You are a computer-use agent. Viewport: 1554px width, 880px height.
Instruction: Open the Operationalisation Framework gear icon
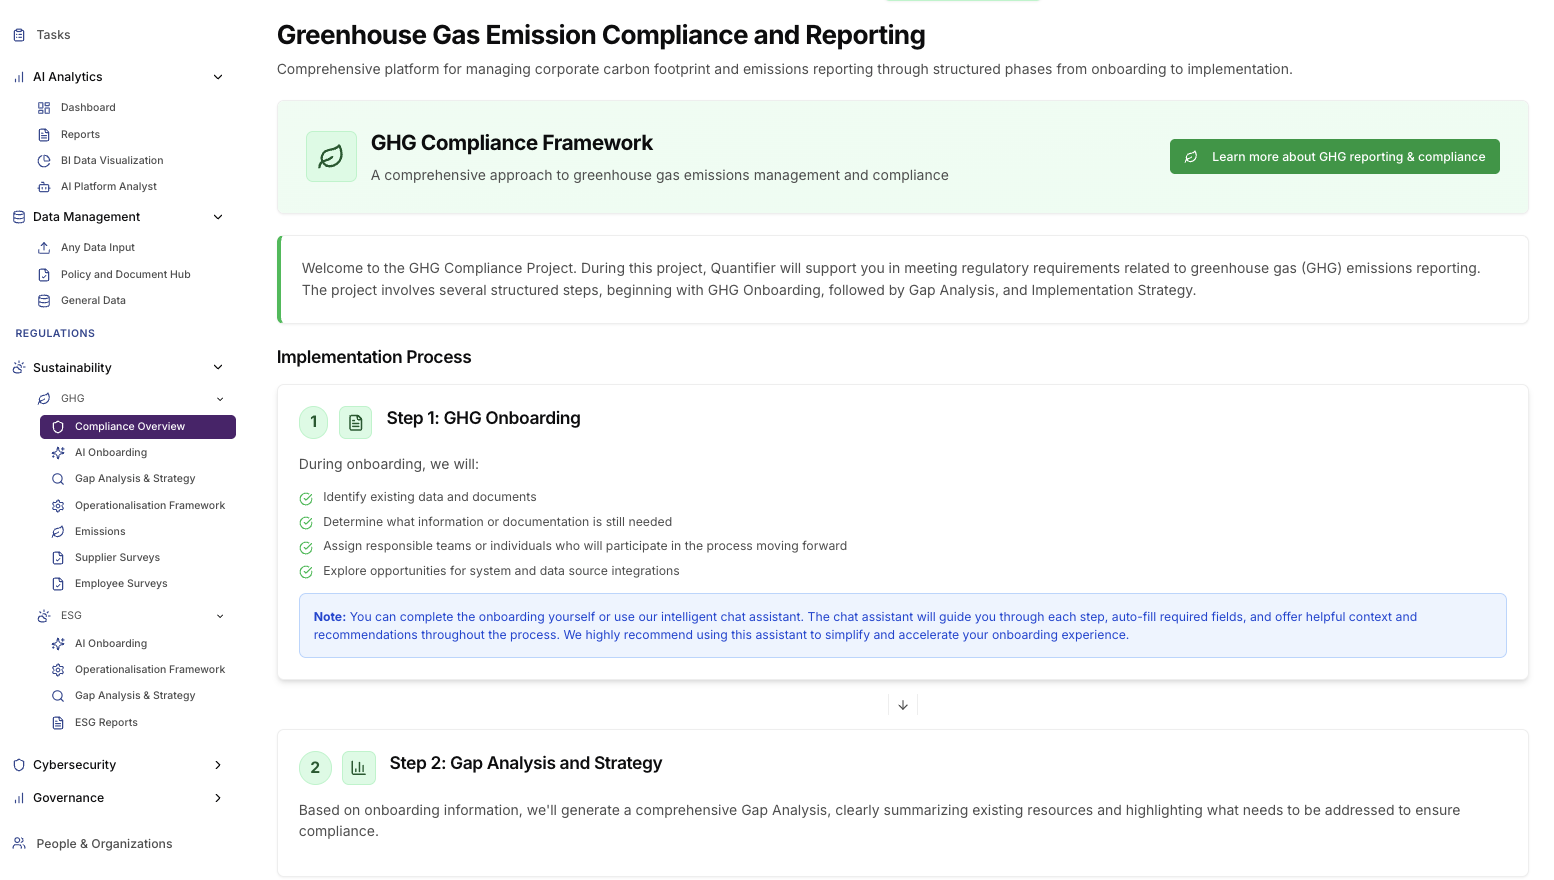[57, 505]
